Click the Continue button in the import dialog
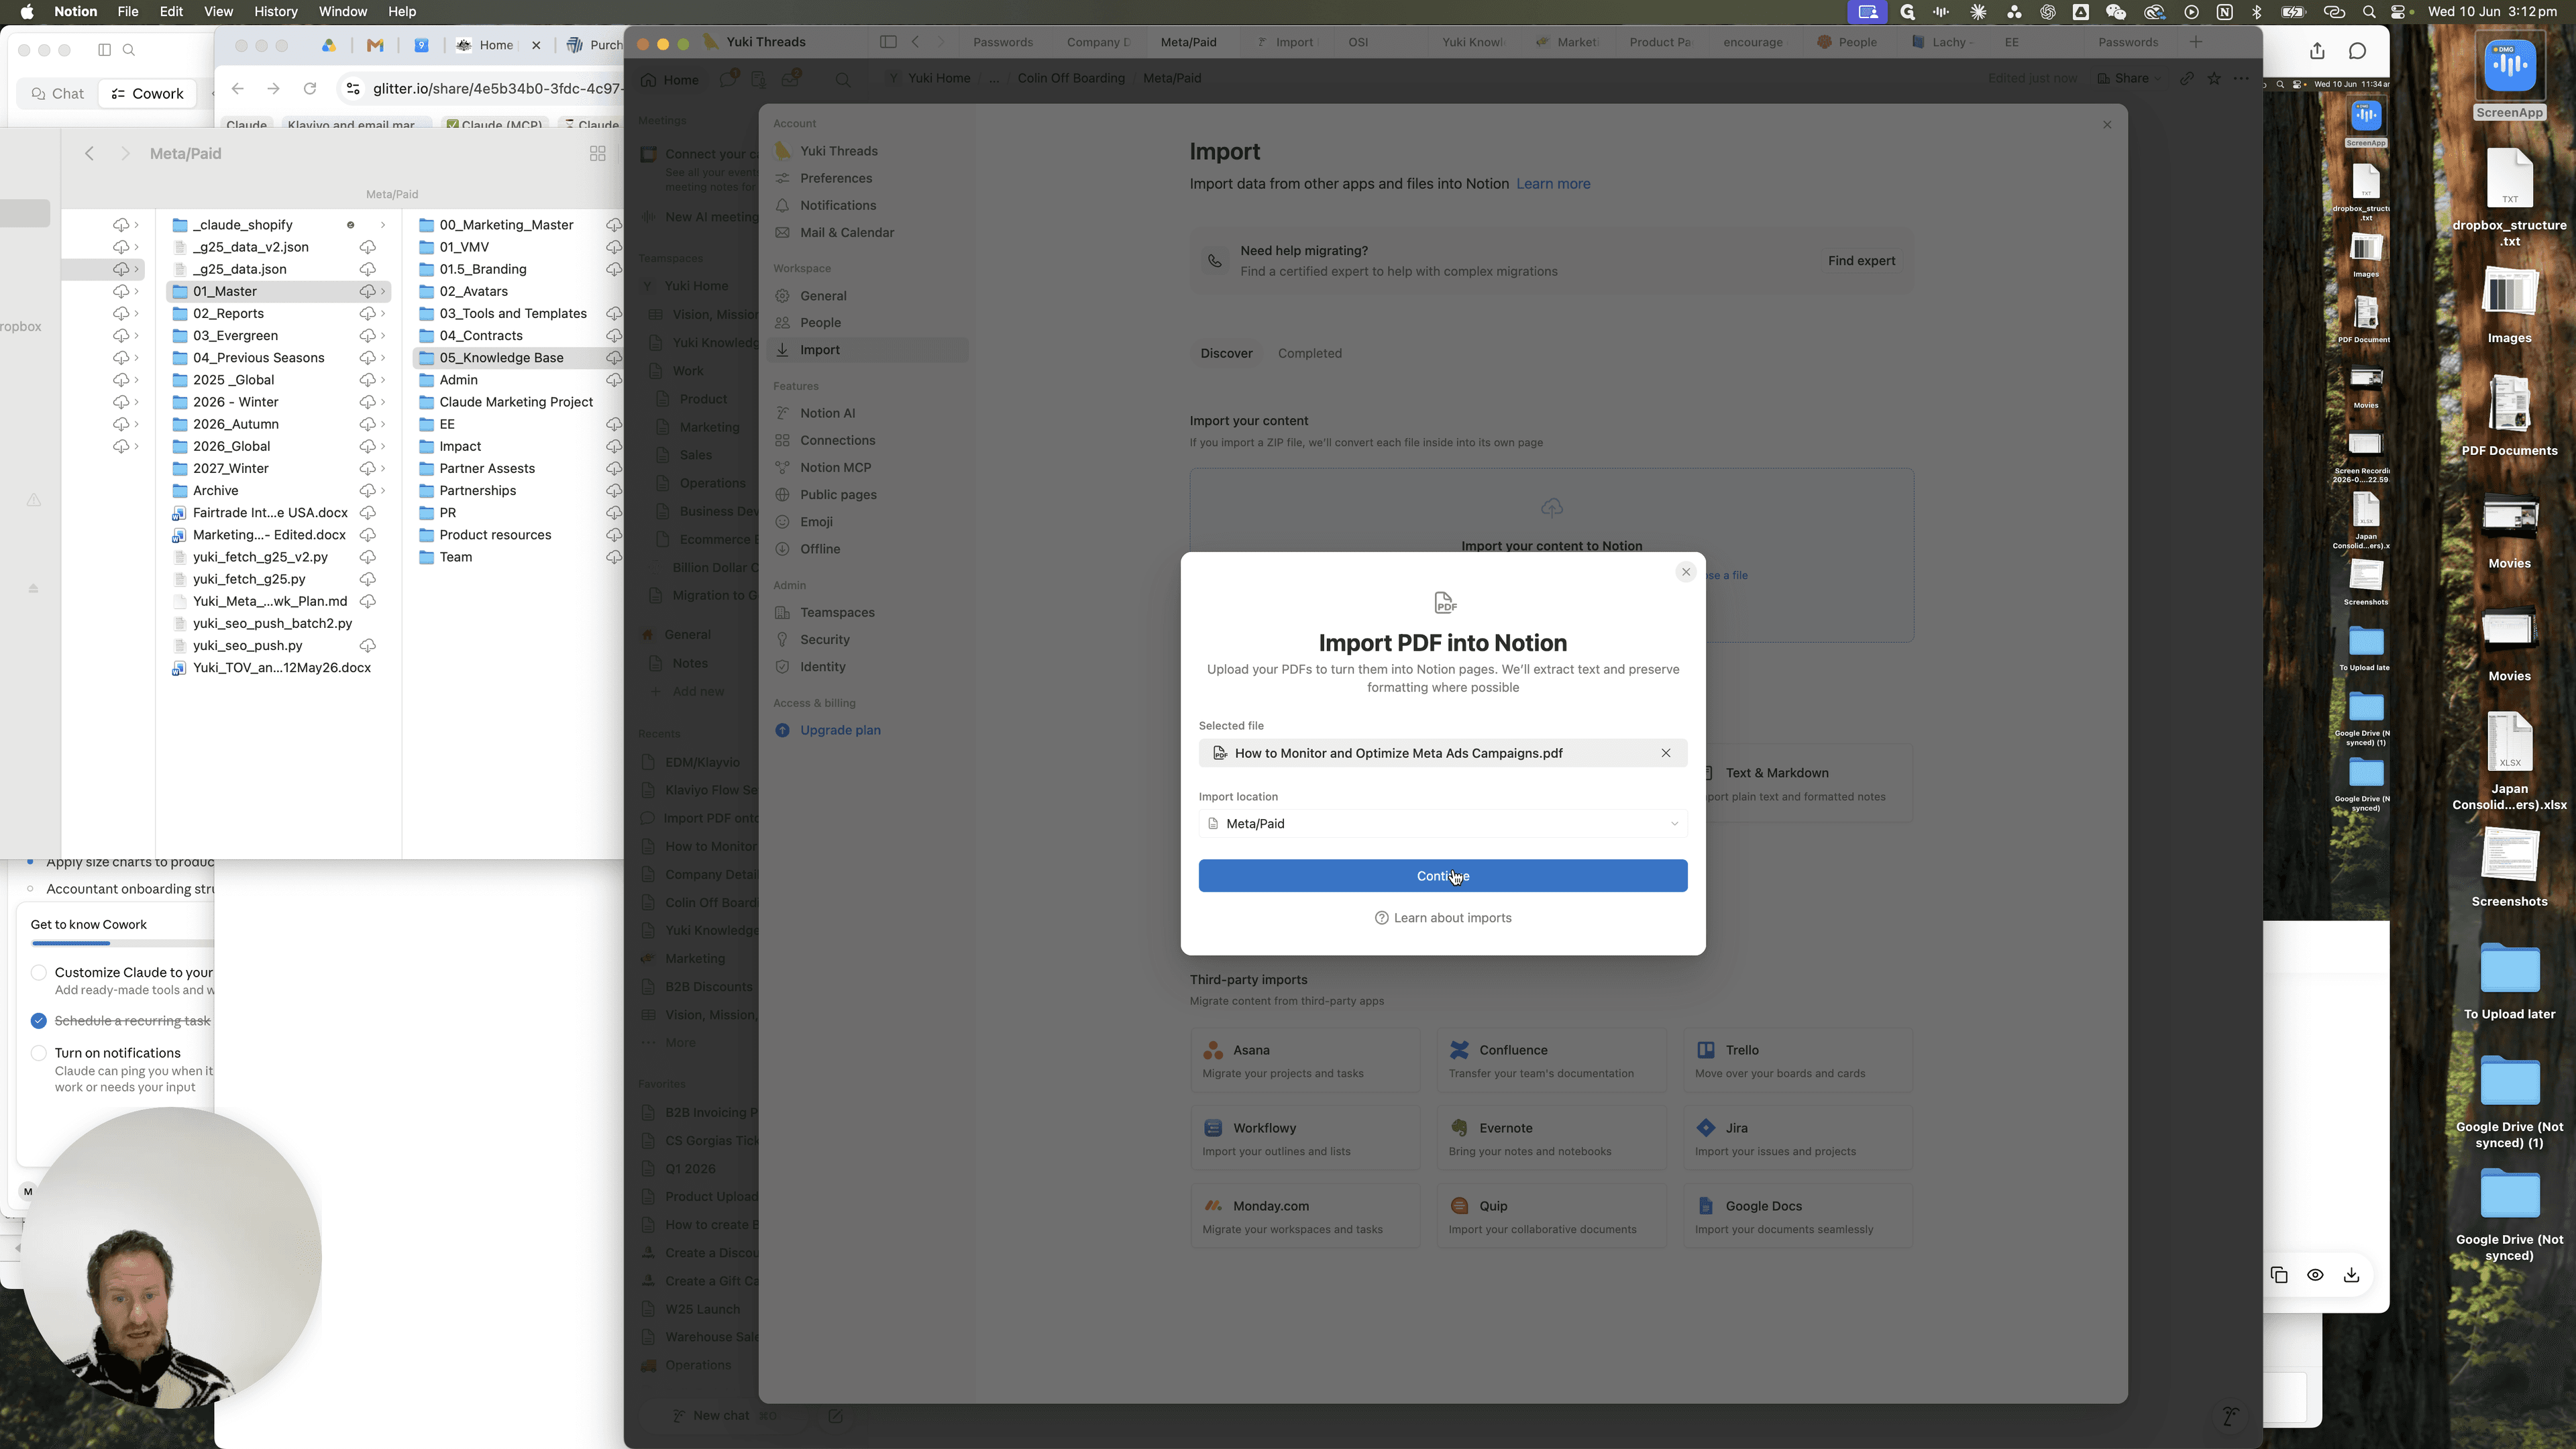2576x1449 pixels. (x=1442, y=876)
